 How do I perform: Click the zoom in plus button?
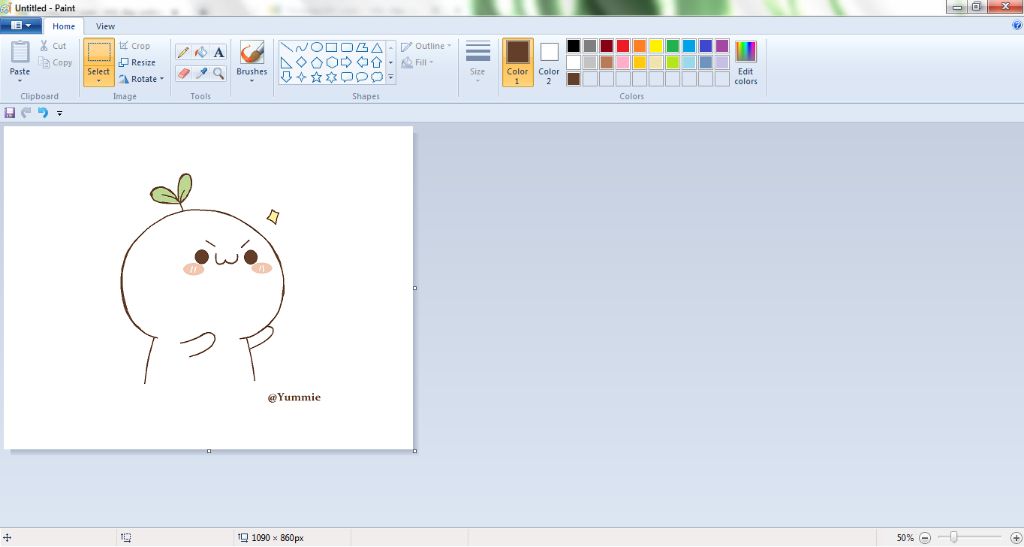click(1016, 538)
